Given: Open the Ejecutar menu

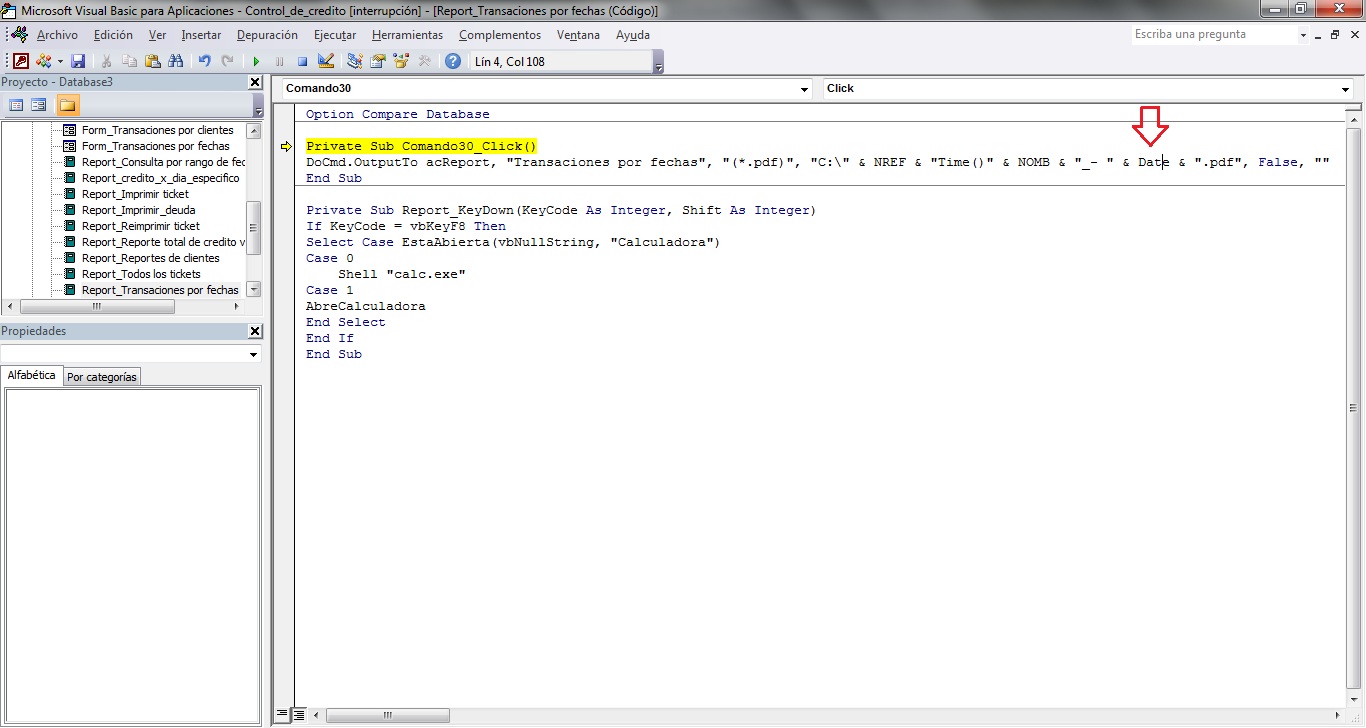Looking at the screenshot, I should [x=335, y=35].
